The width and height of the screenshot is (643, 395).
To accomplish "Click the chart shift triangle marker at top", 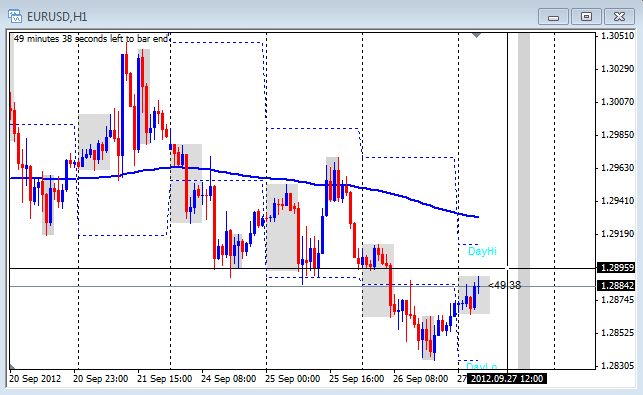I will click(476, 36).
